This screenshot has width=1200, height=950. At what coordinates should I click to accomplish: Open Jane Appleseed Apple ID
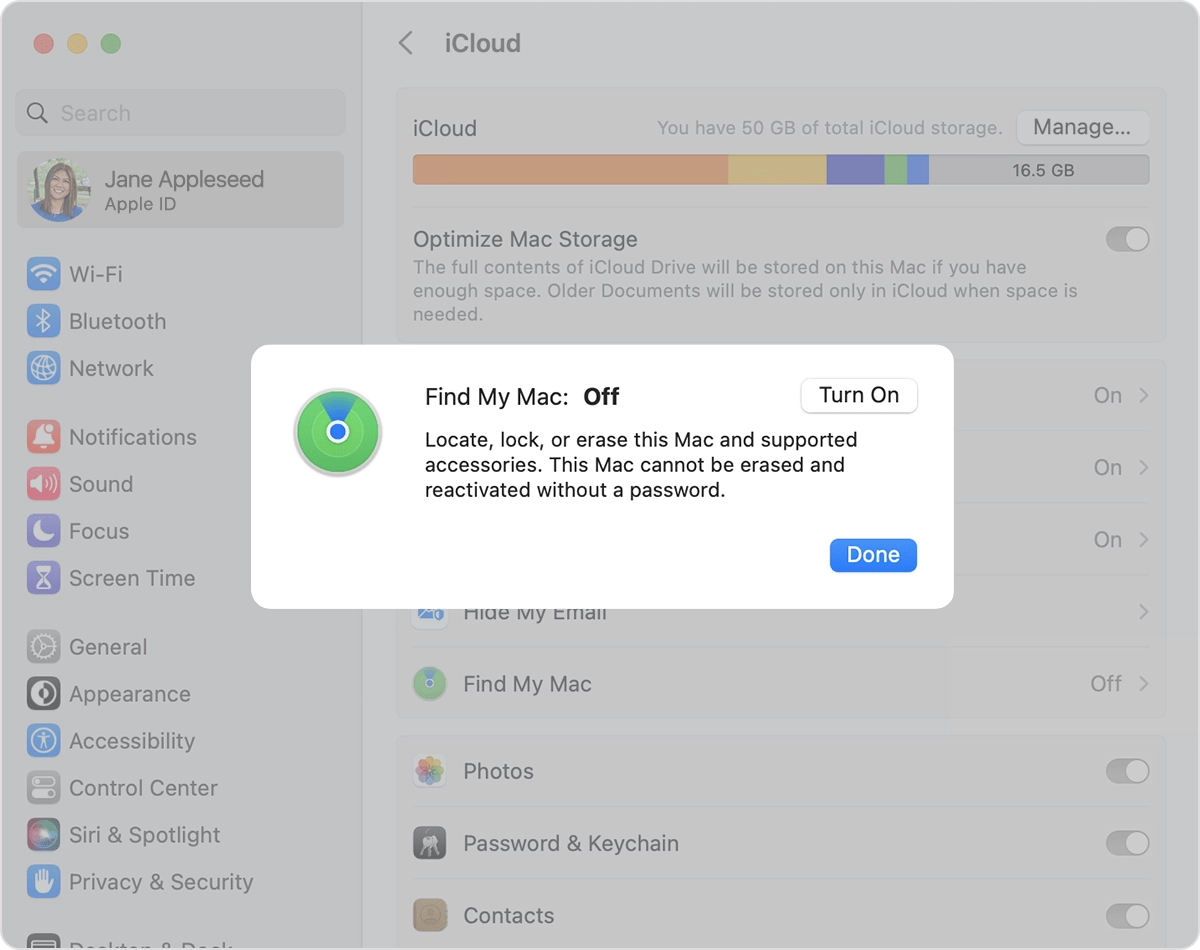[181, 190]
